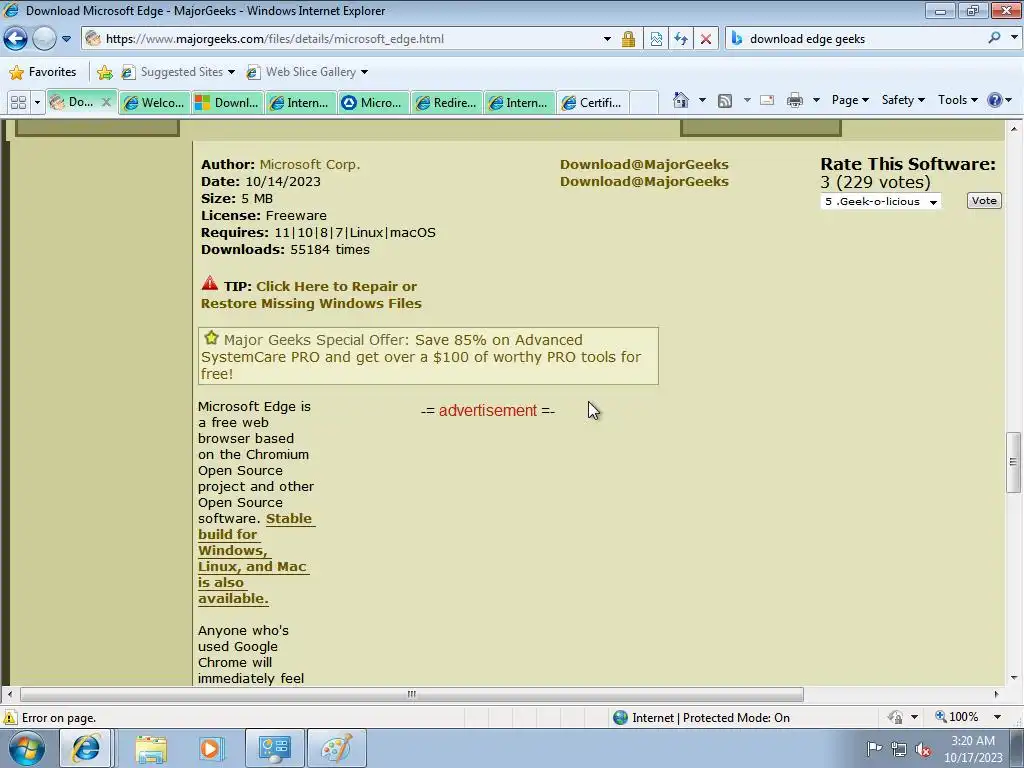
Task: Open the Paint taskbar icon
Action: click(x=336, y=748)
